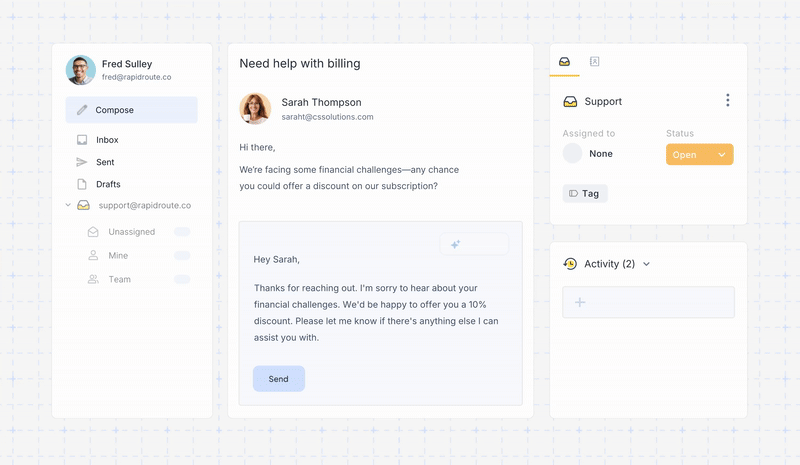Switch to the inbox tab in right panel
The width and height of the screenshot is (800, 465).
pyautogui.click(x=565, y=62)
